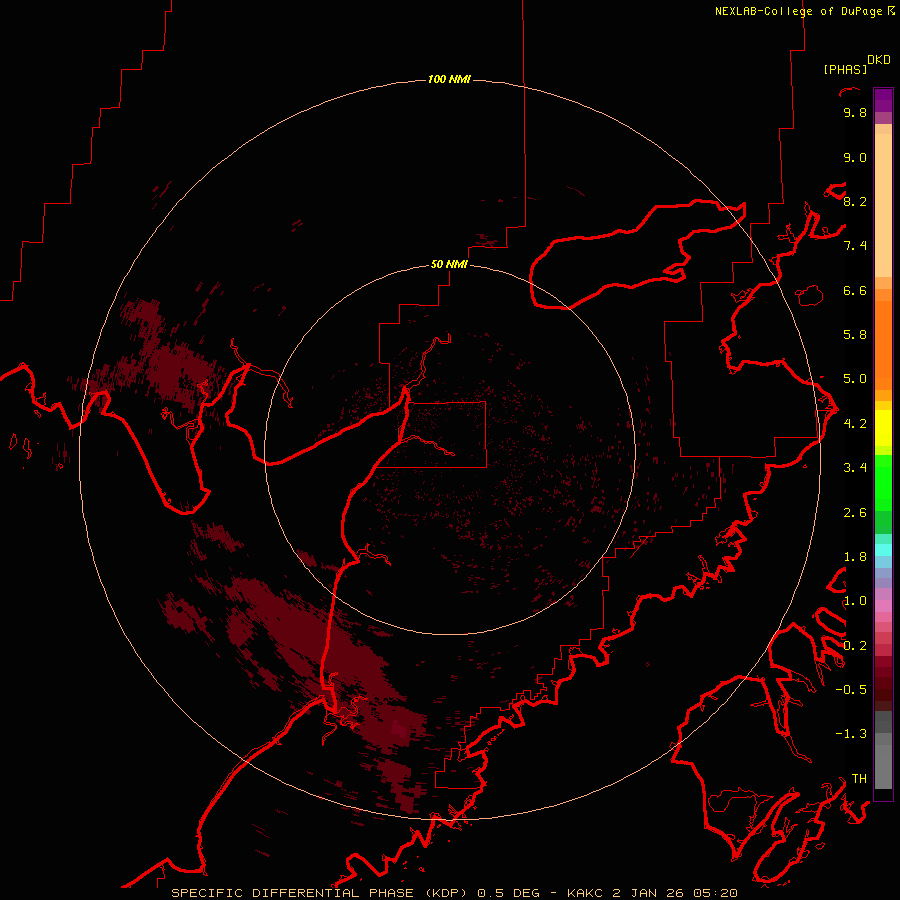
Task: Click the 05:20 timestamp in the caption
Action: click(715, 893)
